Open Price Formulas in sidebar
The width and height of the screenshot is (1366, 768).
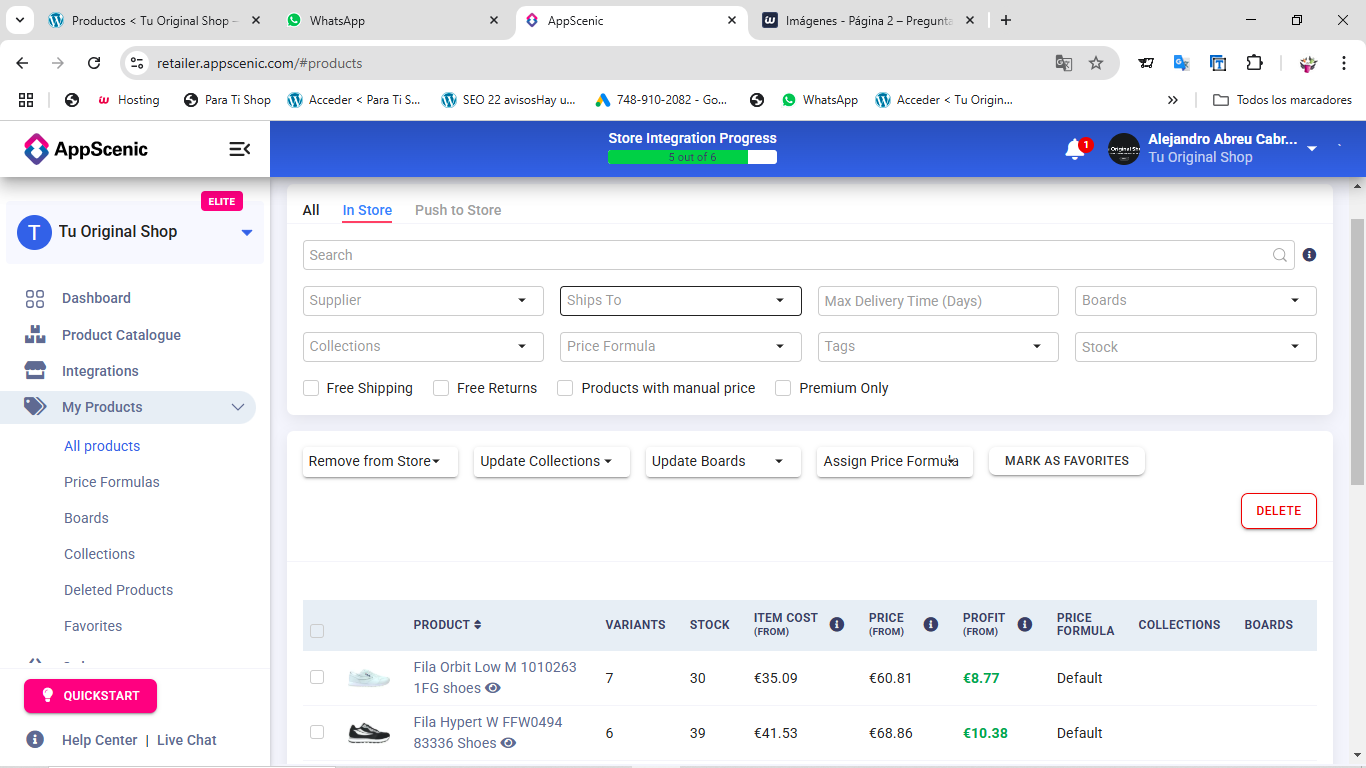[112, 482]
